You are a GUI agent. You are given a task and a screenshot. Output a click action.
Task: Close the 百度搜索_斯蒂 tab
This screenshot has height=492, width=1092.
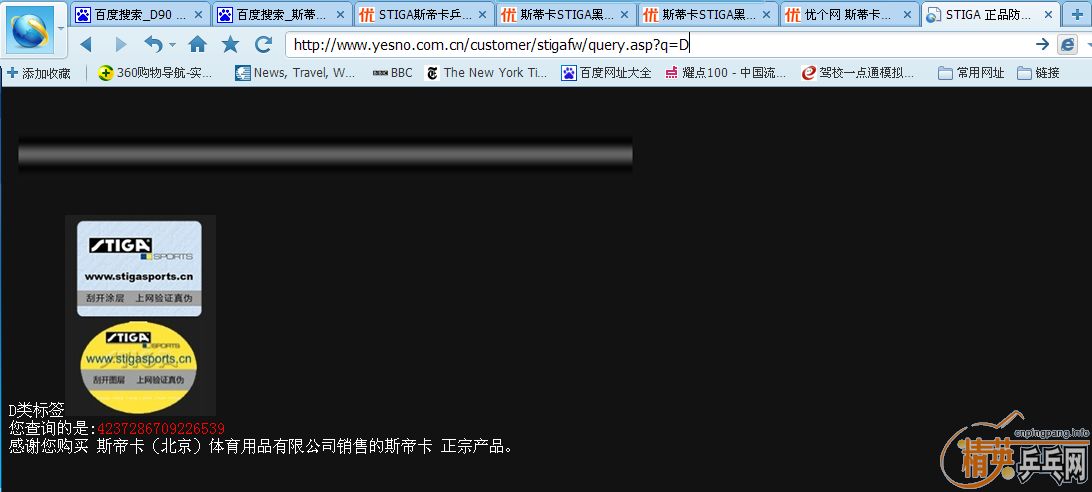[341, 15]
